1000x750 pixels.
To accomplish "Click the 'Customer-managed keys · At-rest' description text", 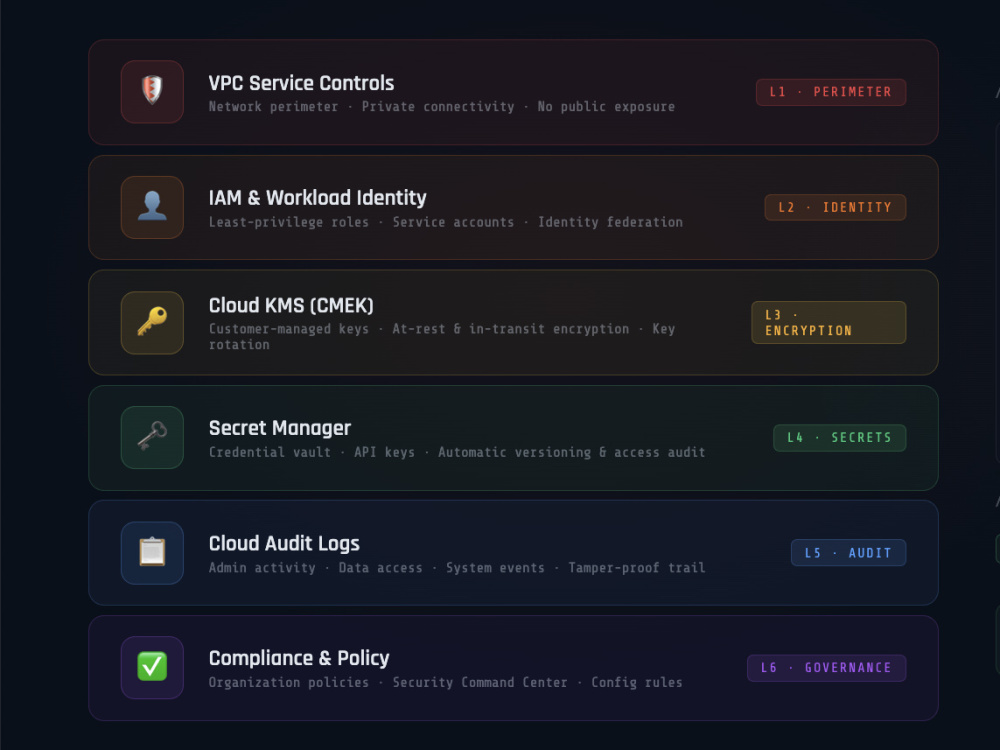I will coord(442,336).
